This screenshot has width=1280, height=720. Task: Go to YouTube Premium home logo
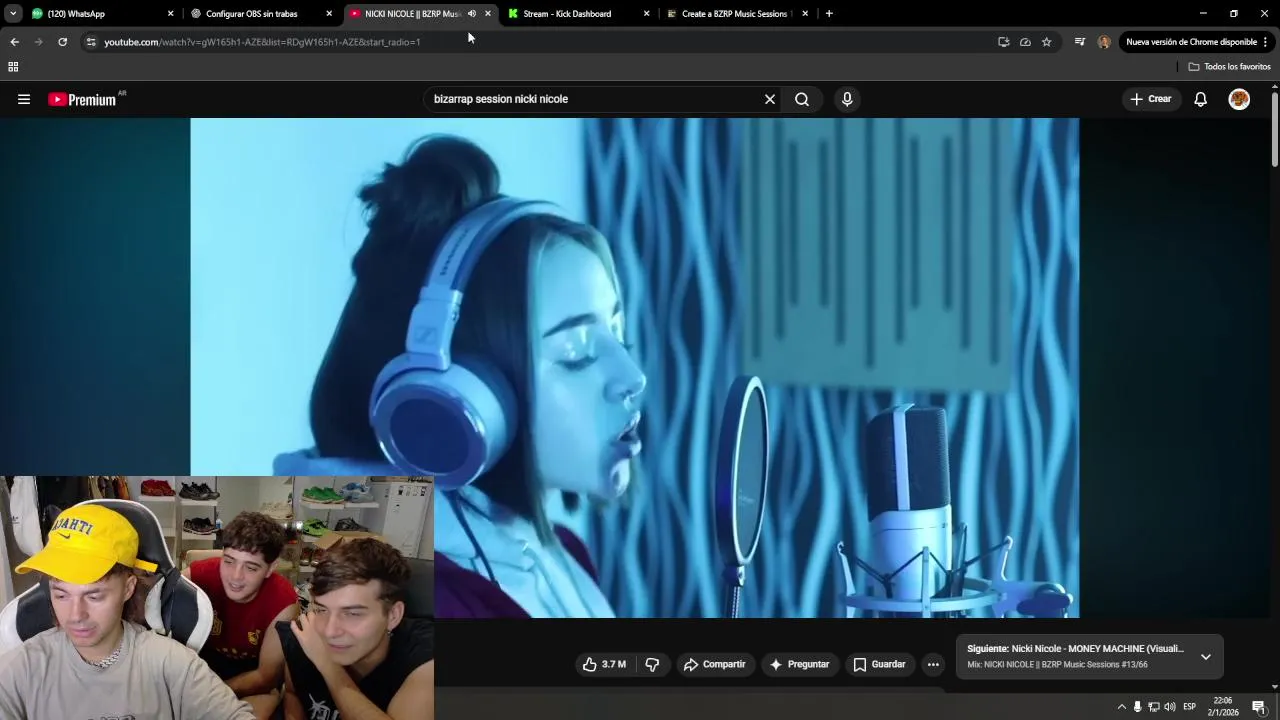click(82, 99)
